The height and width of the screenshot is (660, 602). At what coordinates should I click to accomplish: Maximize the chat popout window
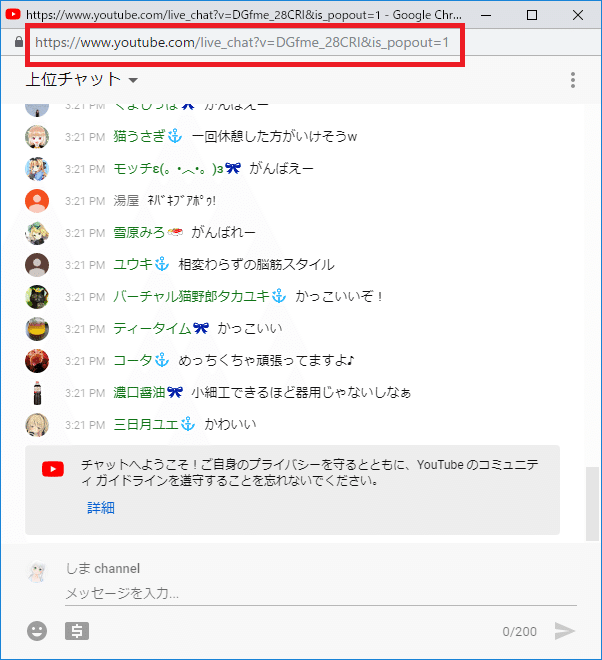[x=532, y=15]
